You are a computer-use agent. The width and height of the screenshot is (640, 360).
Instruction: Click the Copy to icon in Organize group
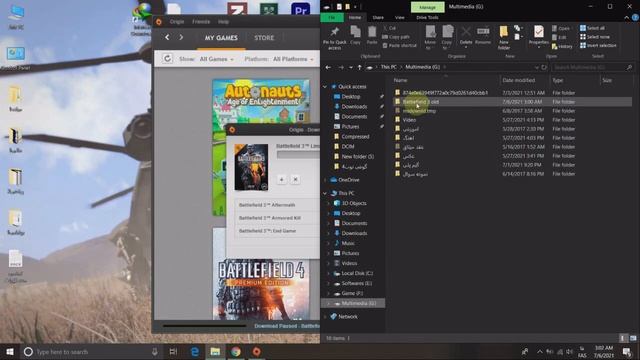click(x=447, y=38)
